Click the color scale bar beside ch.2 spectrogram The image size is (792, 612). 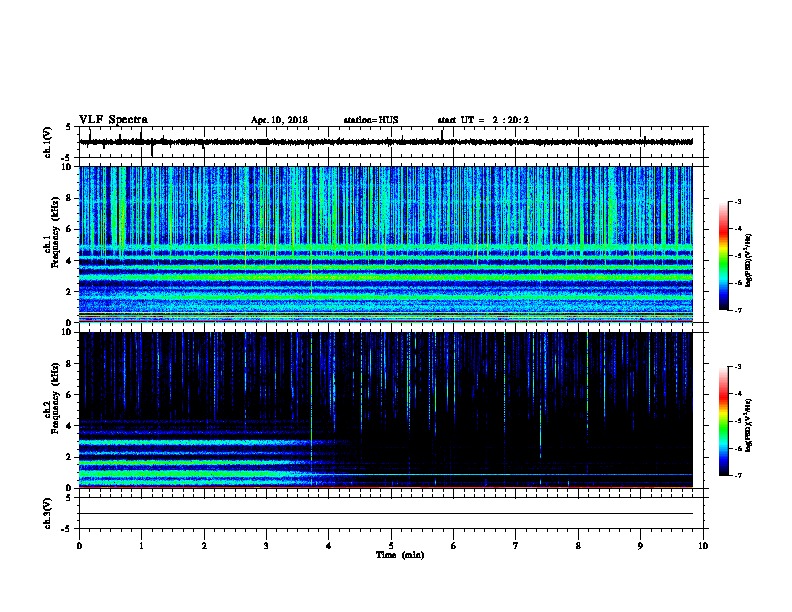click(724, 421)
